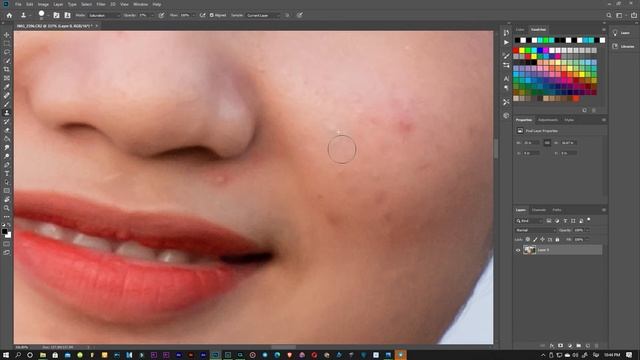This screenshot has height=360, width=640.
Task: Open the Opacity dropdown in the options bar
Action: (152, 15)
